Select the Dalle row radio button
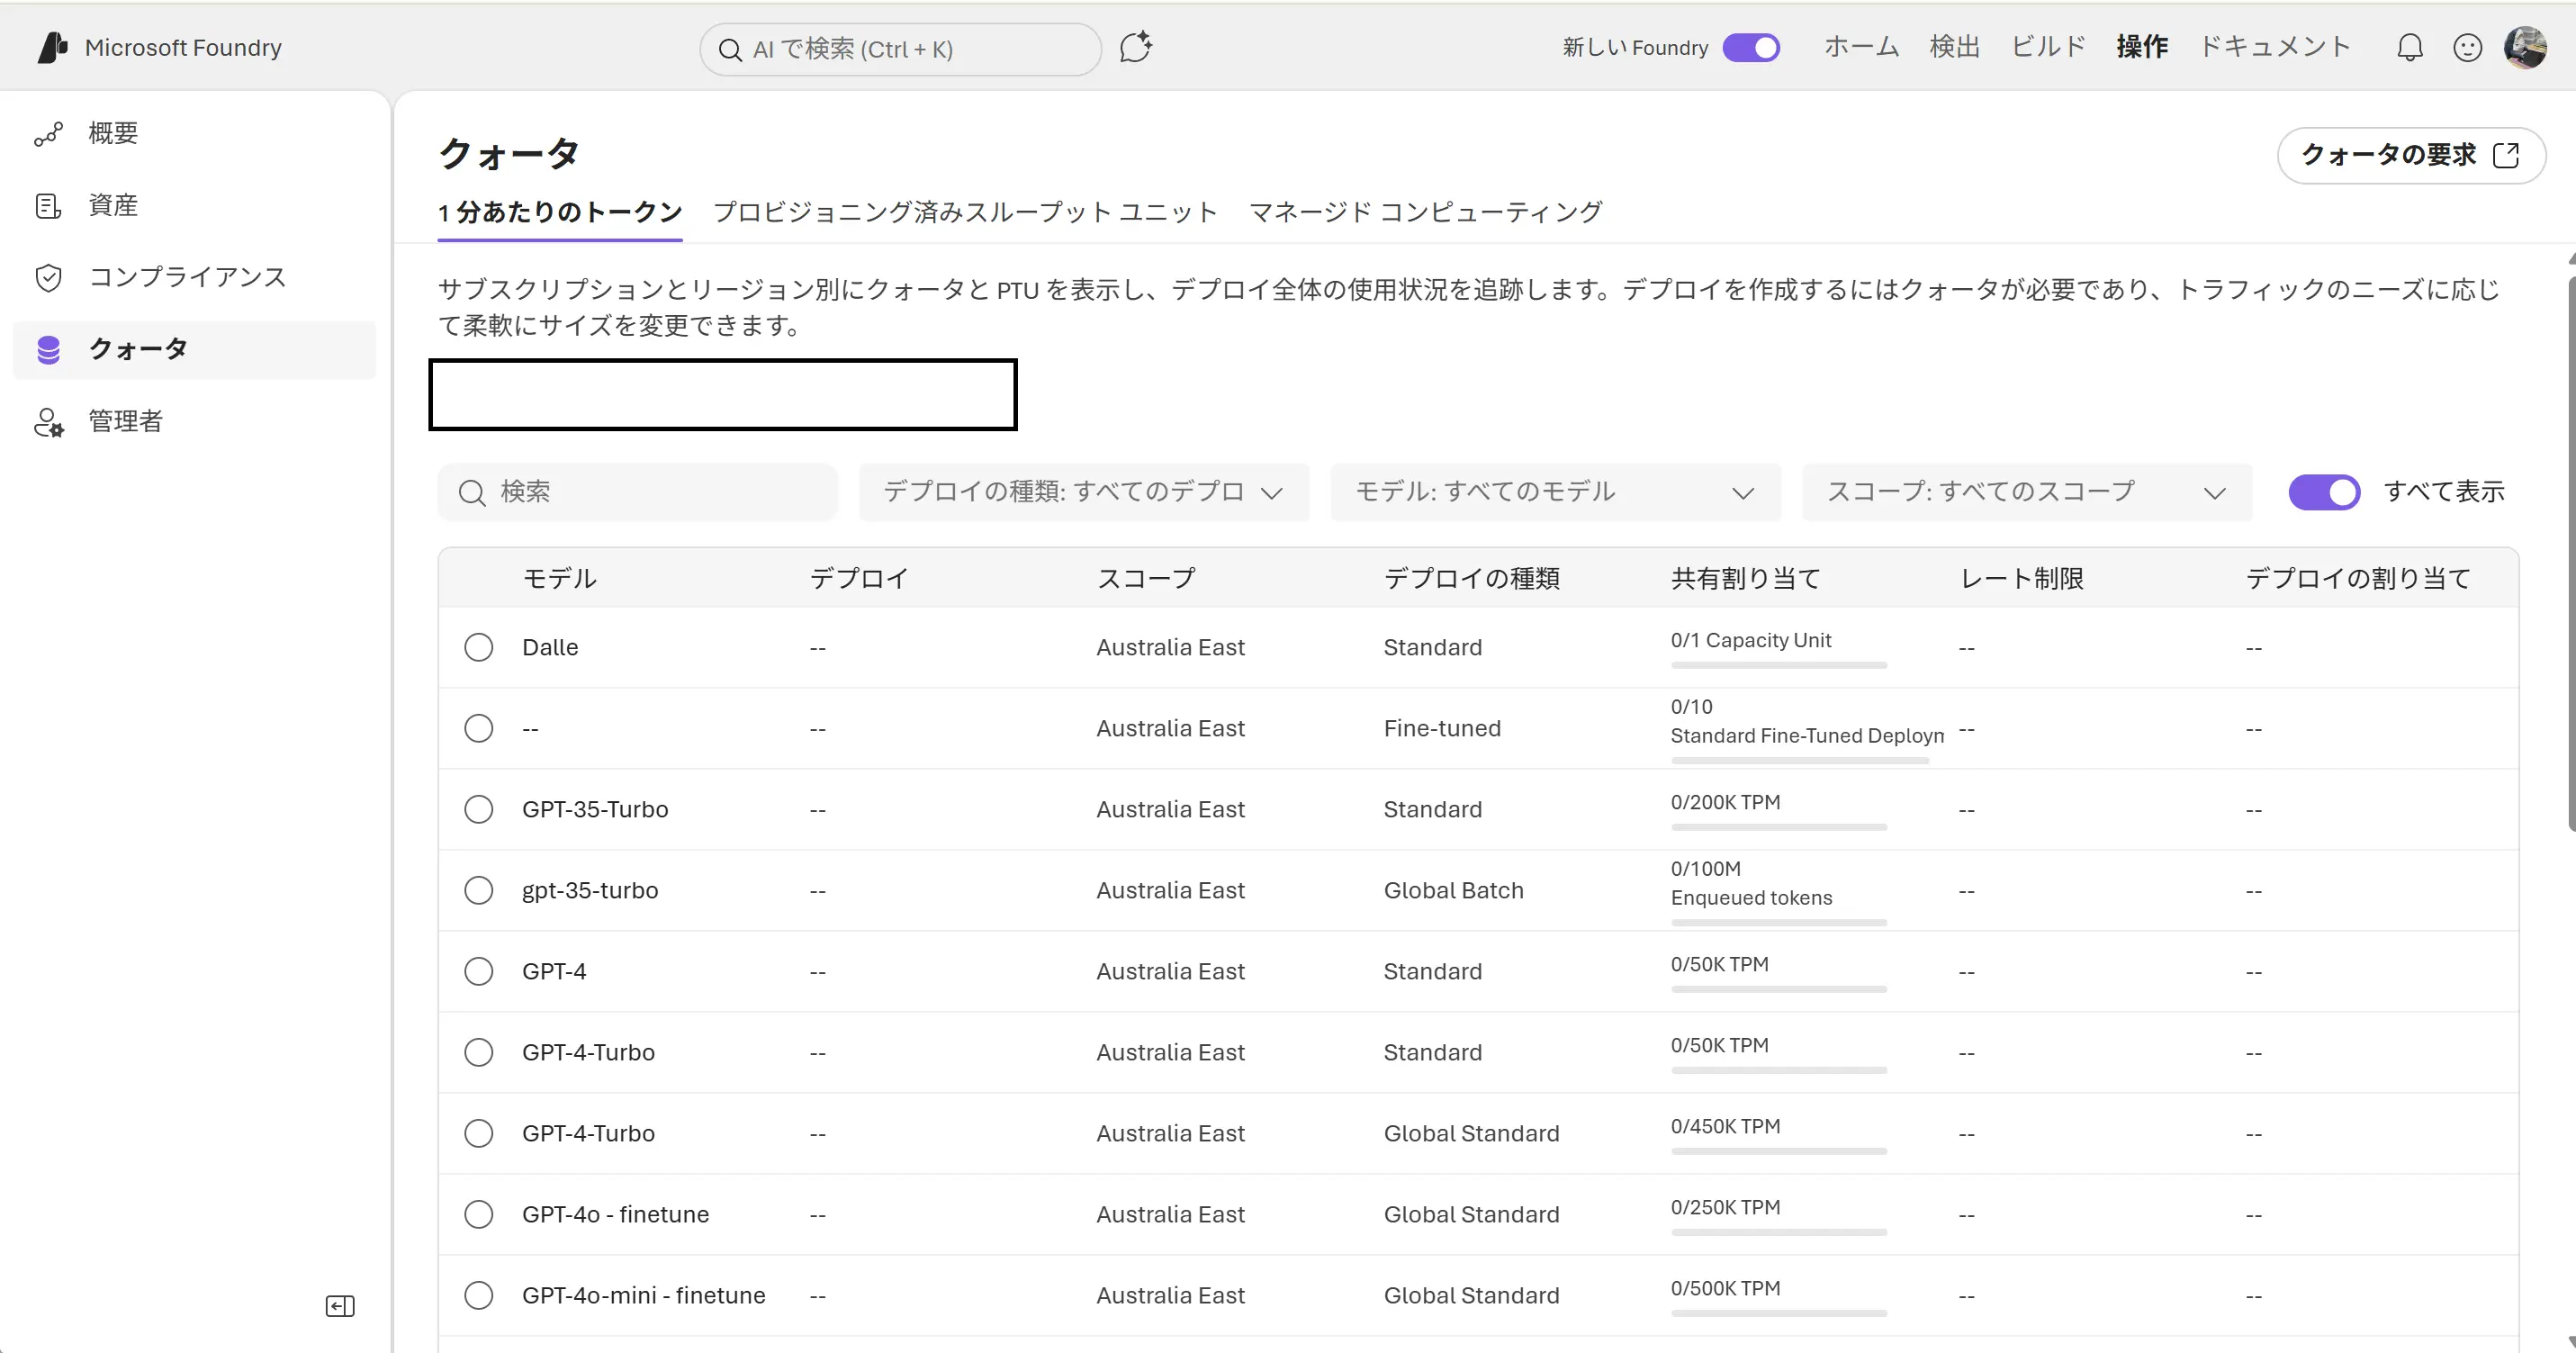Screen dimensions: 2576x1353 point(479,647)
